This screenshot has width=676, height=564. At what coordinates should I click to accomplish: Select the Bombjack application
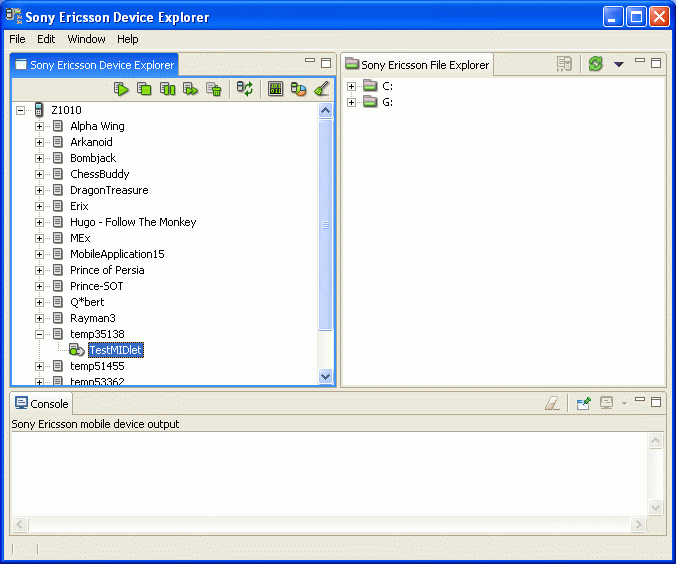(93, 158)
